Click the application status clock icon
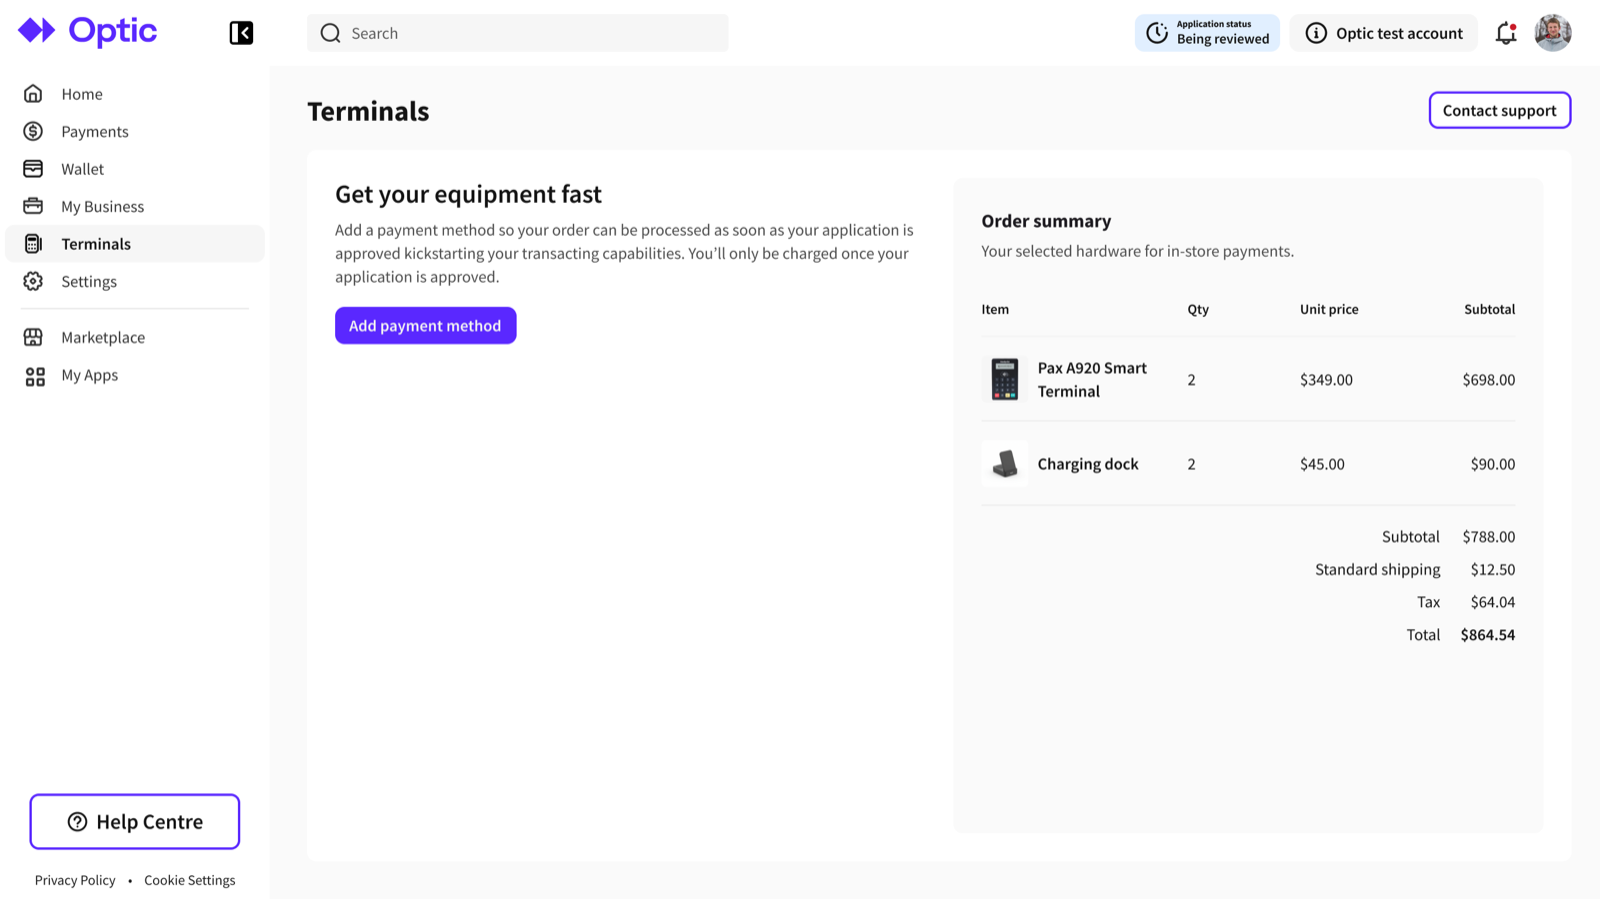The height and width of the screenshot is (899, 1600). pos(1157,33)
